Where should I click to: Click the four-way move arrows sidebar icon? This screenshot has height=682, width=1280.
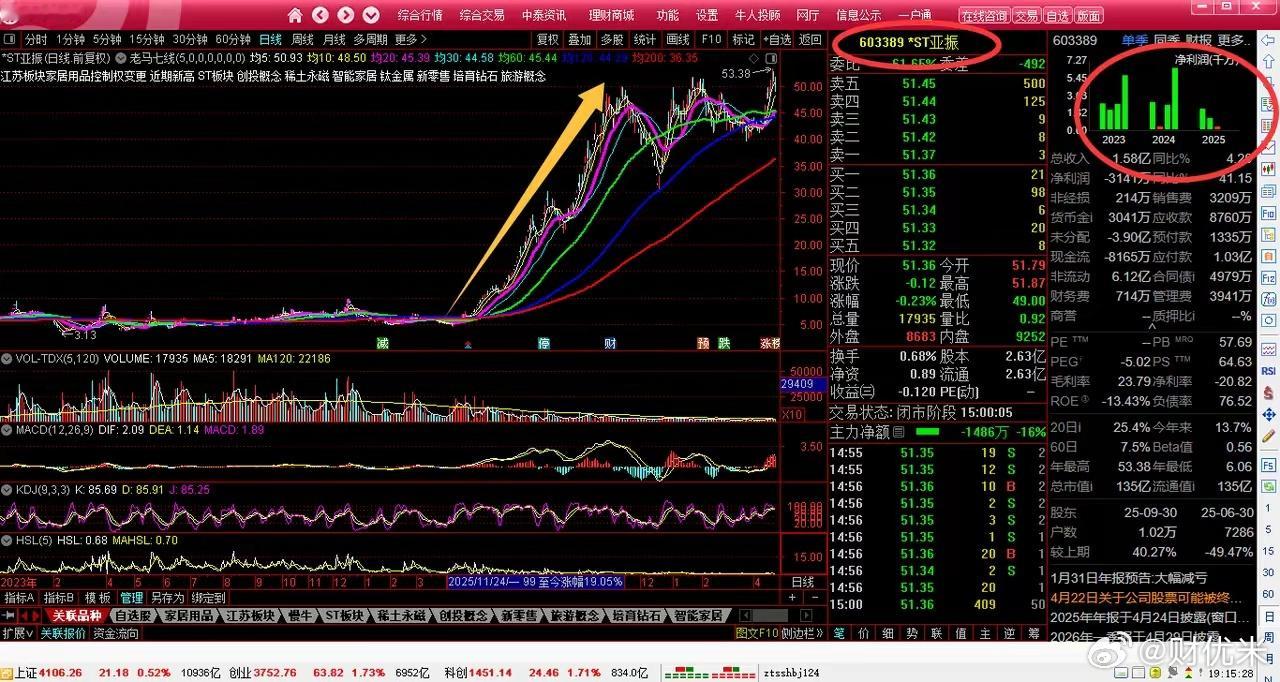[x=1269, y=414]
